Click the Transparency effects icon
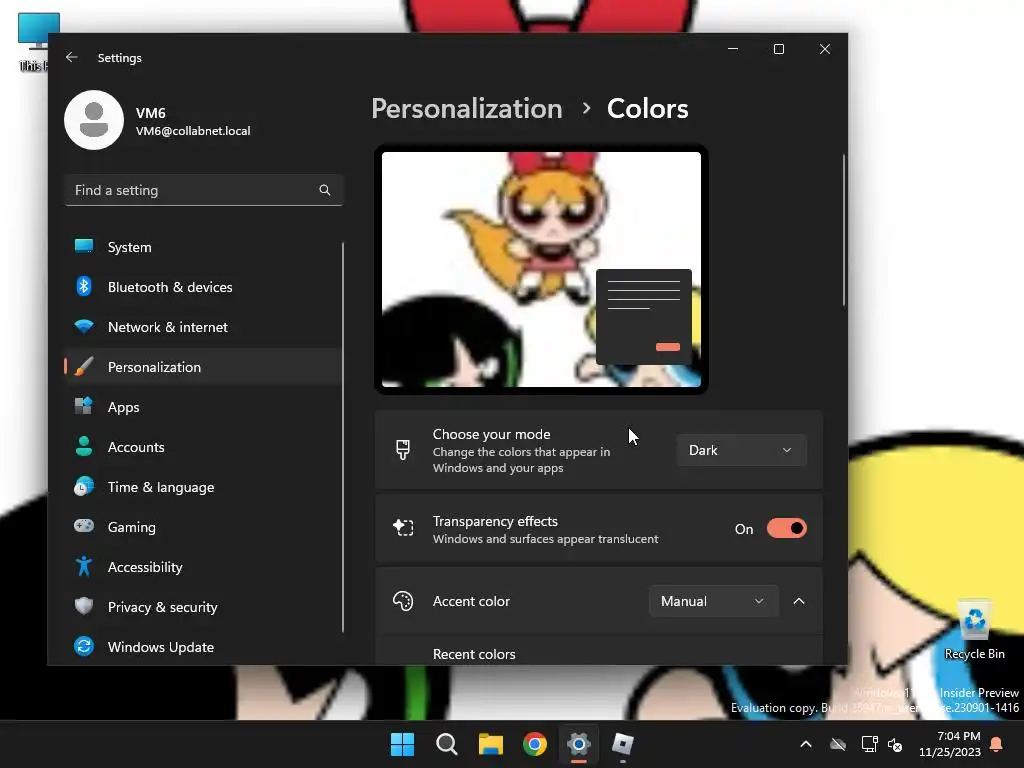The width and height of the screenshot is (1024, 768). pos(403,528)
